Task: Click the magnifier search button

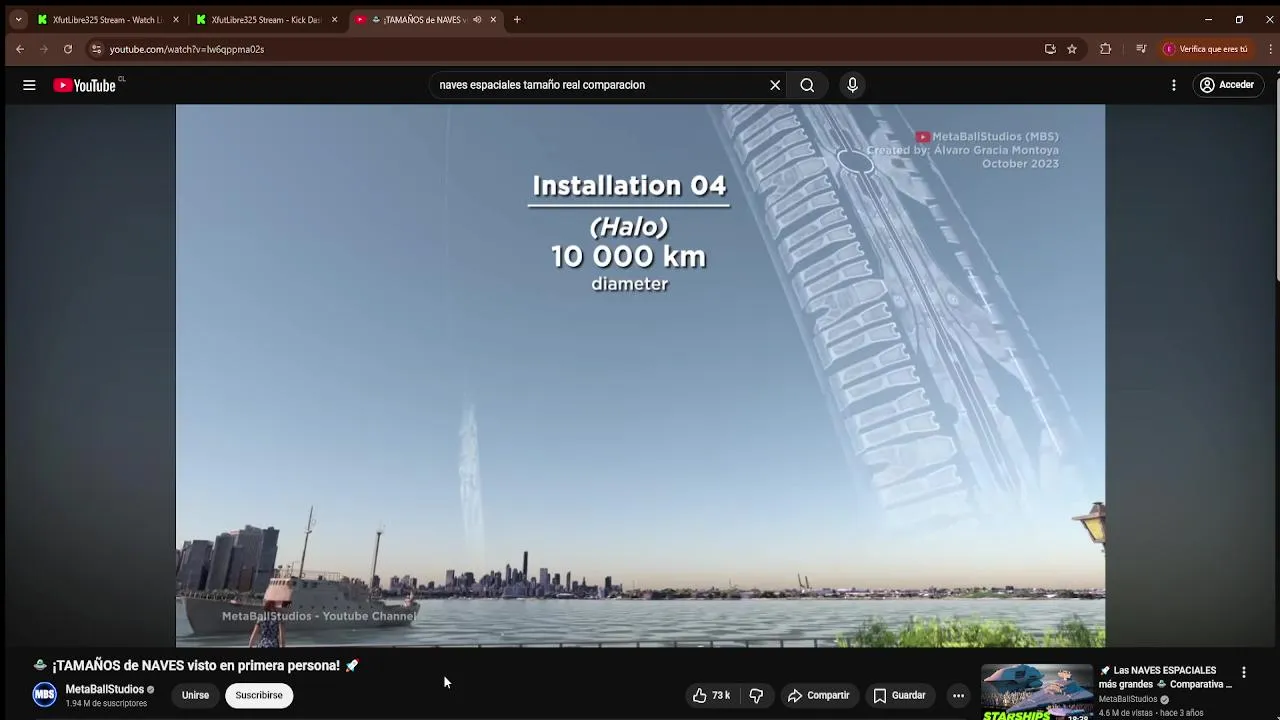Action: 807,85
